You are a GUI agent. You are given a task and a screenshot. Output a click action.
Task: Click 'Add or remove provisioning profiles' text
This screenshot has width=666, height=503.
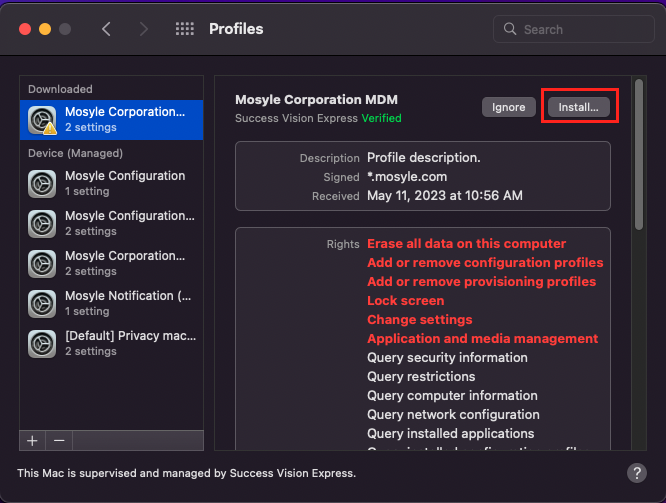click(481, 282)
